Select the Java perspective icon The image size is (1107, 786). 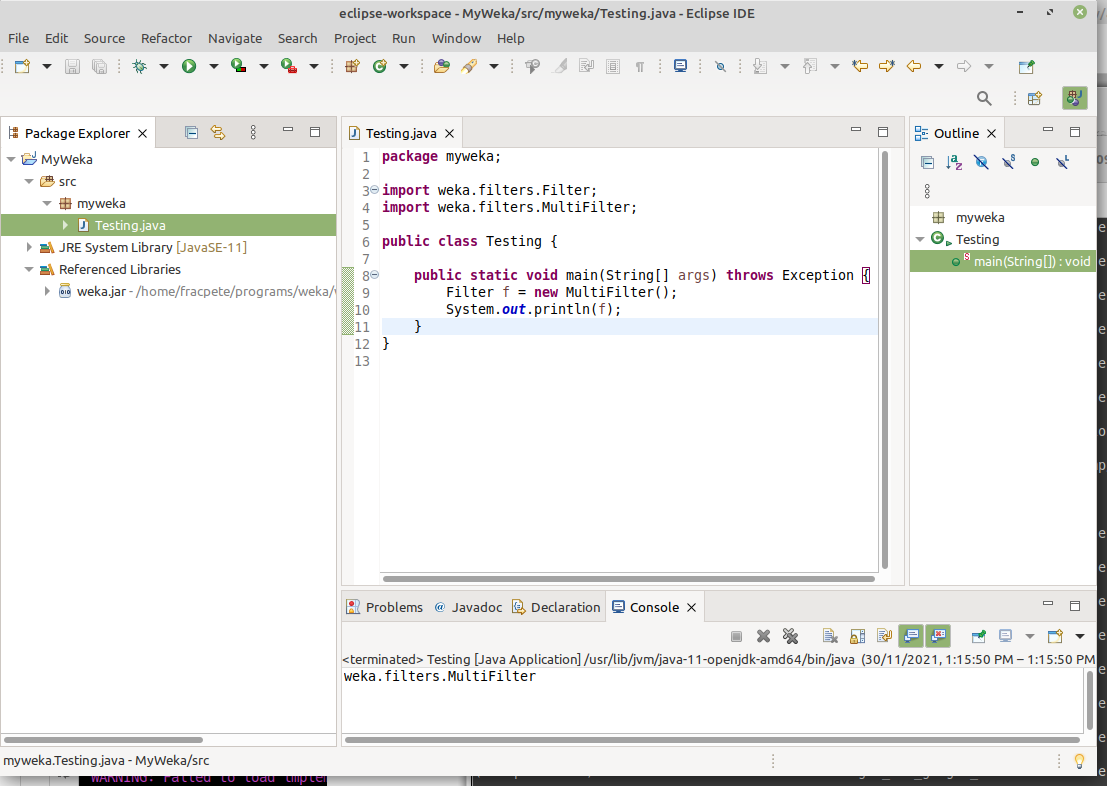1075,98
